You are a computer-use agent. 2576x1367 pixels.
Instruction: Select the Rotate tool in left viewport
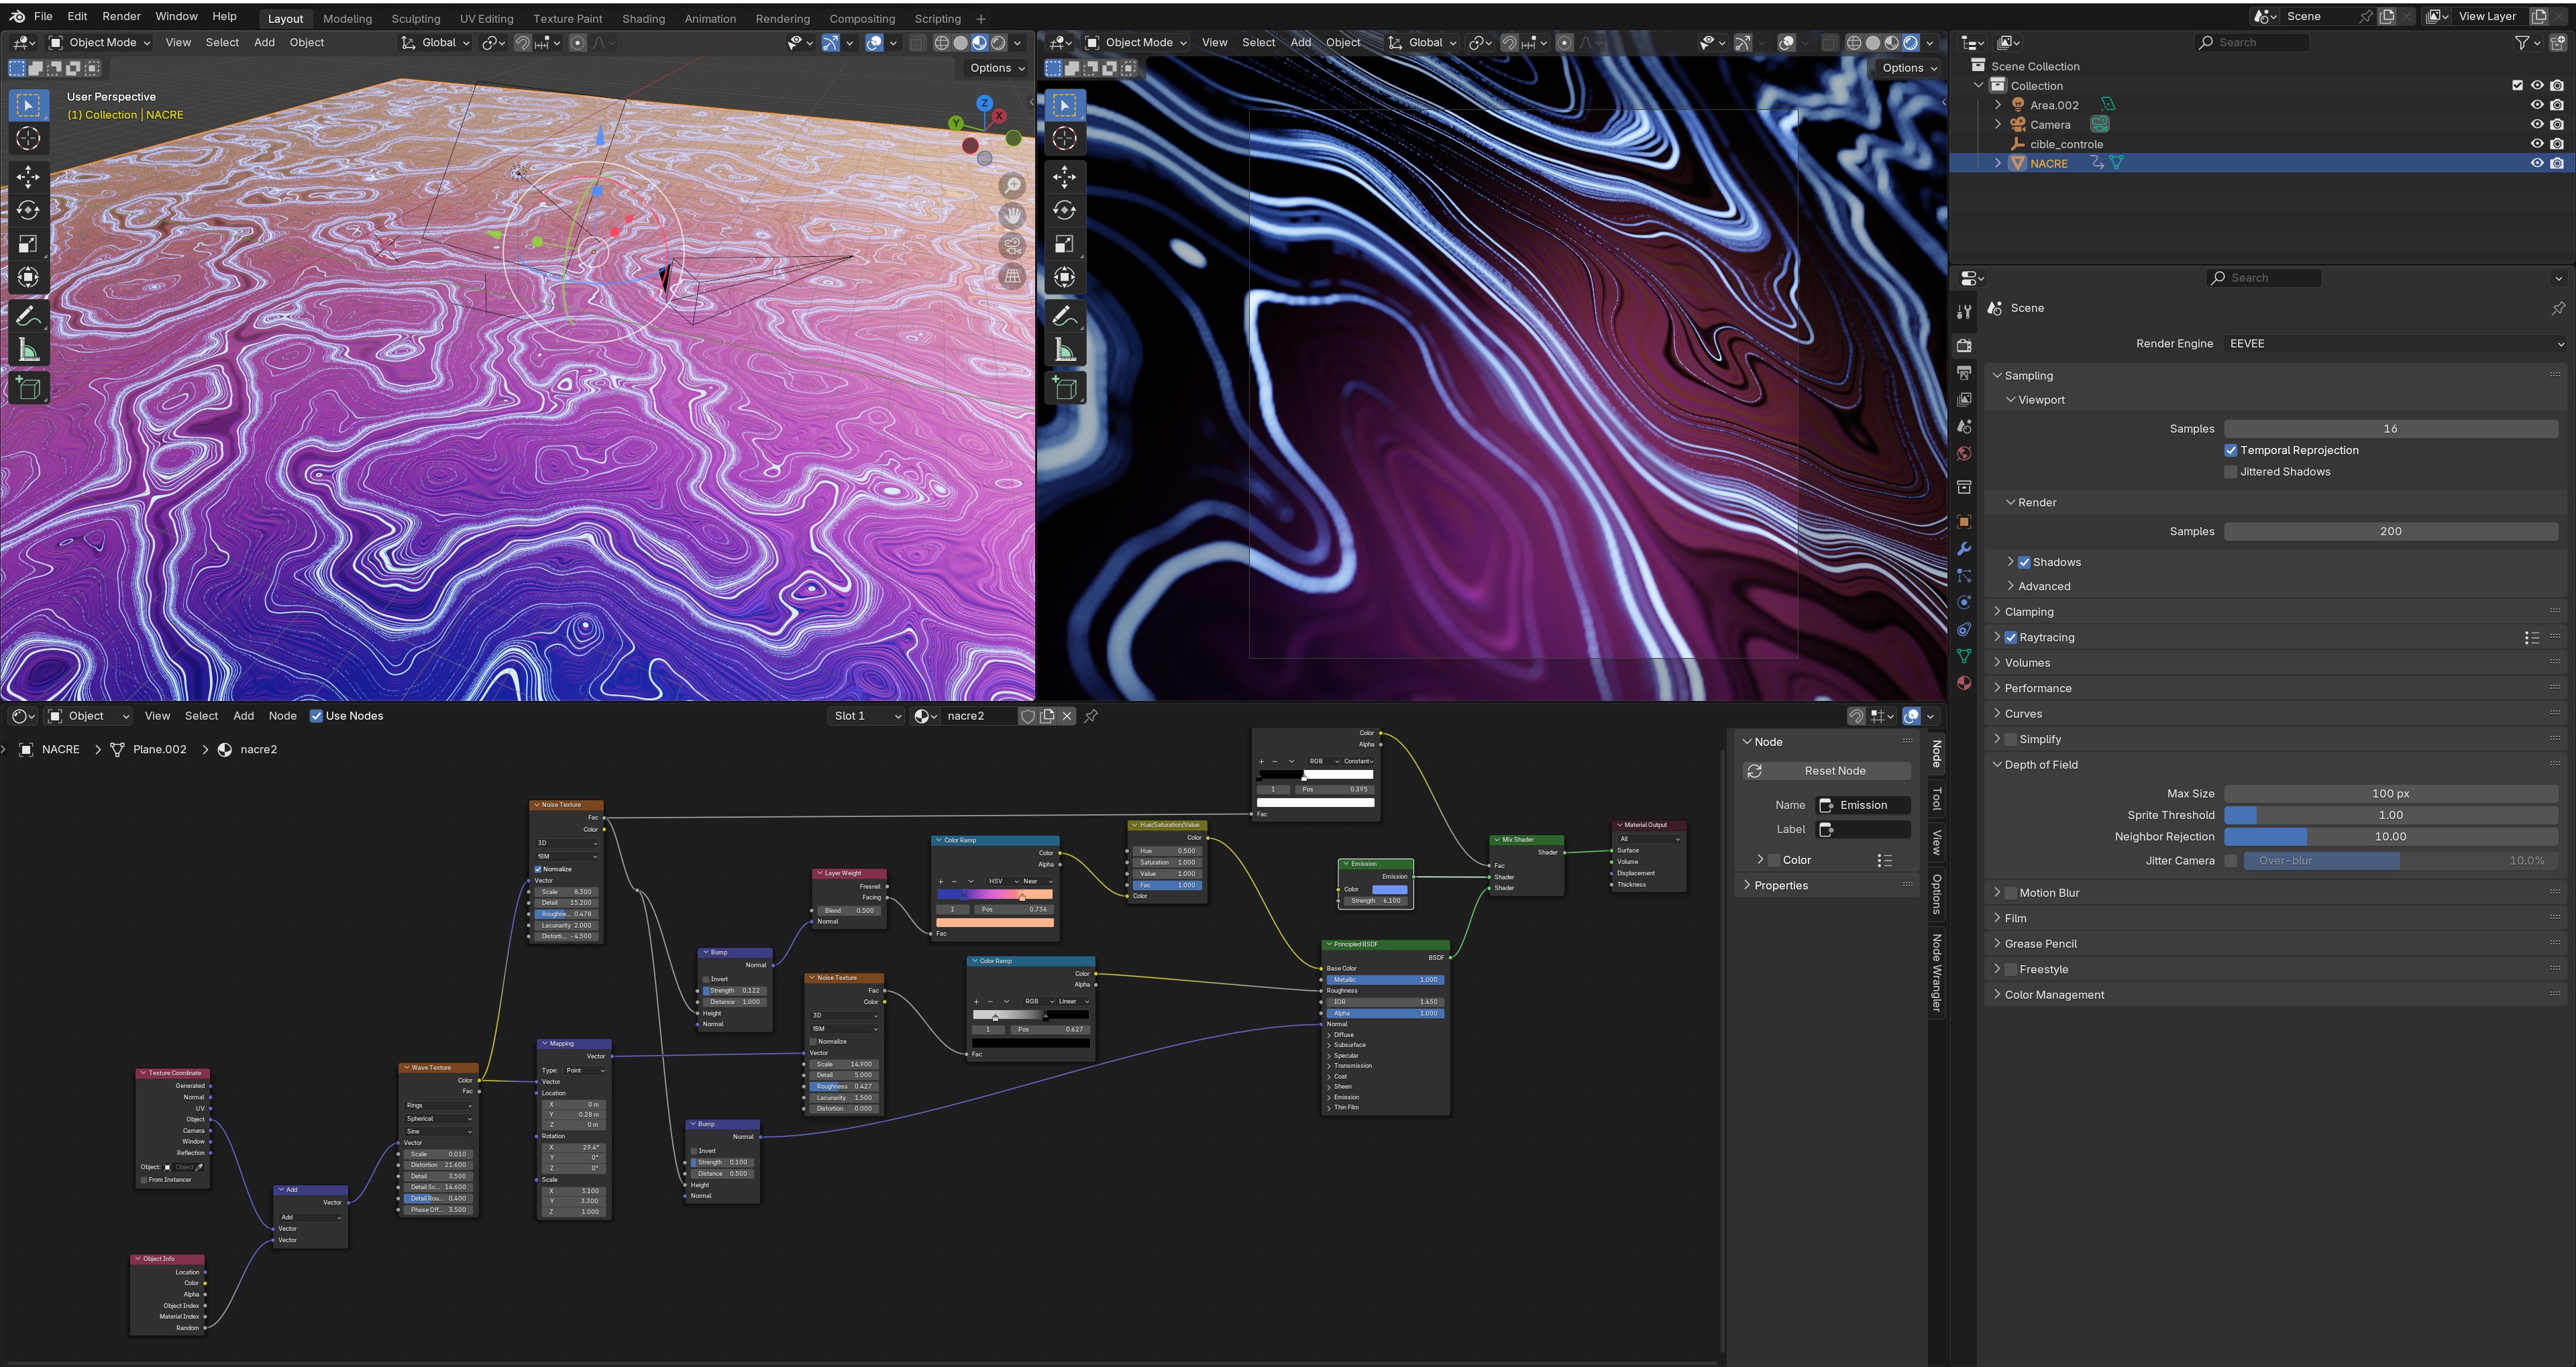point(28,211)
